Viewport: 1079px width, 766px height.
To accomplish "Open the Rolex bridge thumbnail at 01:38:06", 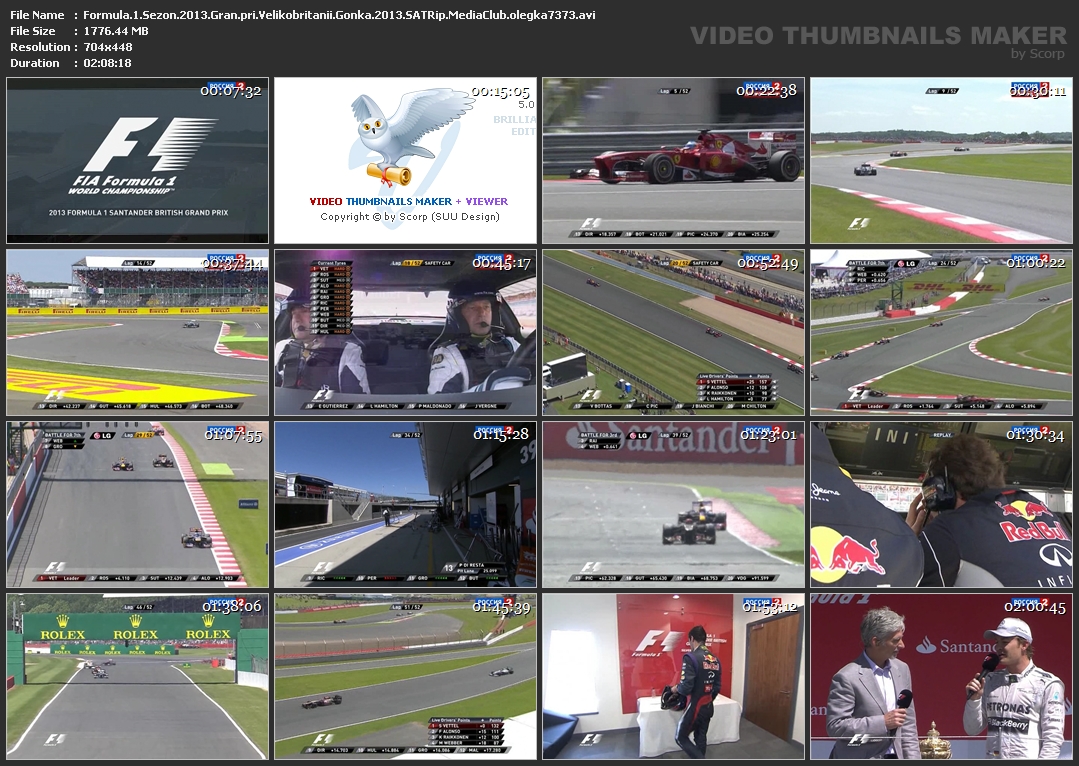I will 138,676.
